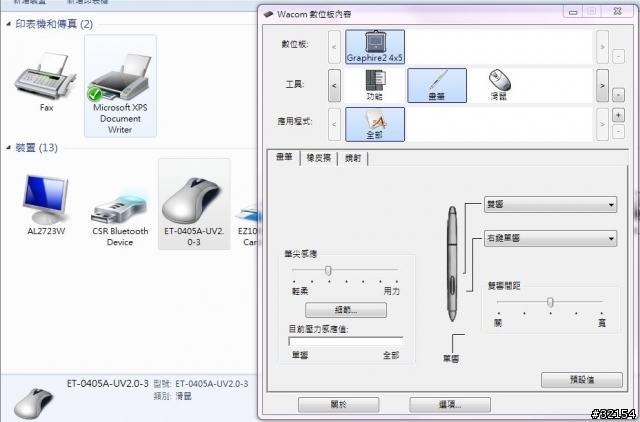Click the pen illustration side switch
Image resolution: width=640 pixels, height=422 pixels.
[452, 284]
